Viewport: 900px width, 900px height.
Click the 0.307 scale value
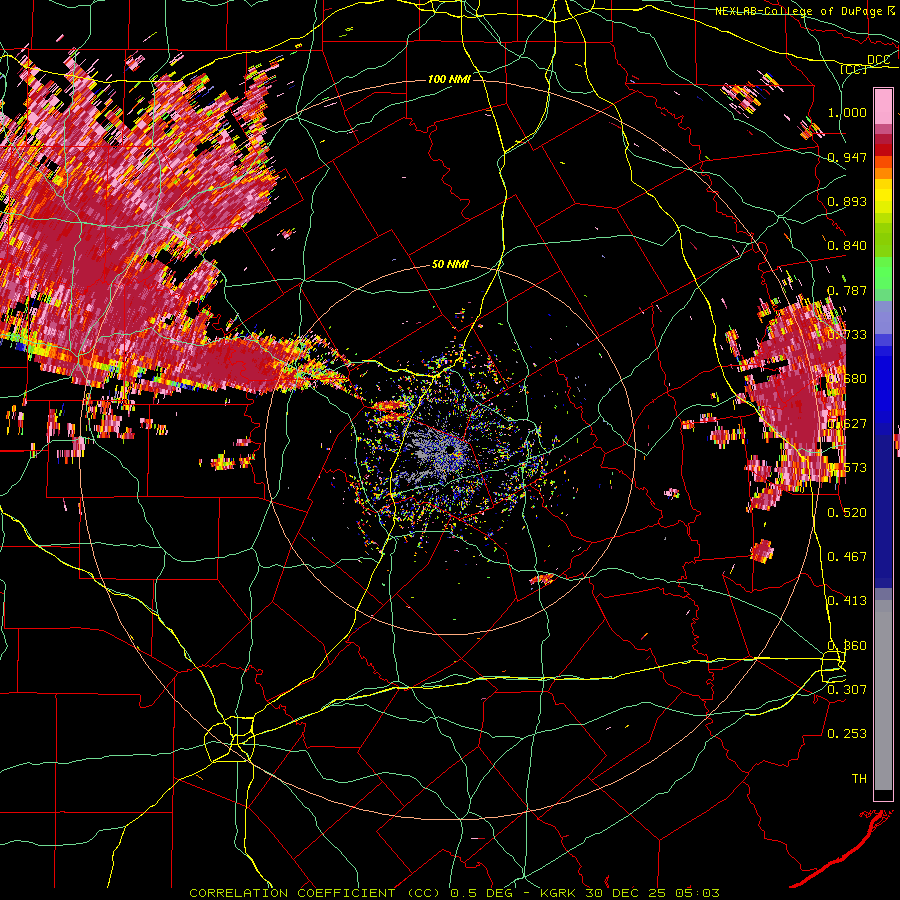pos(847,689)
